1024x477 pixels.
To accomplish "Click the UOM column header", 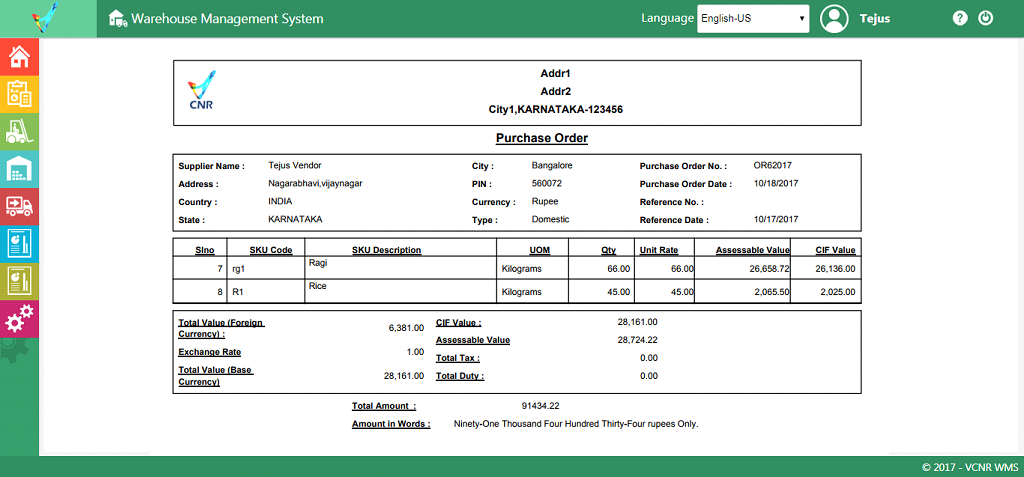I will pyautogui.click(x=539, y=250).
